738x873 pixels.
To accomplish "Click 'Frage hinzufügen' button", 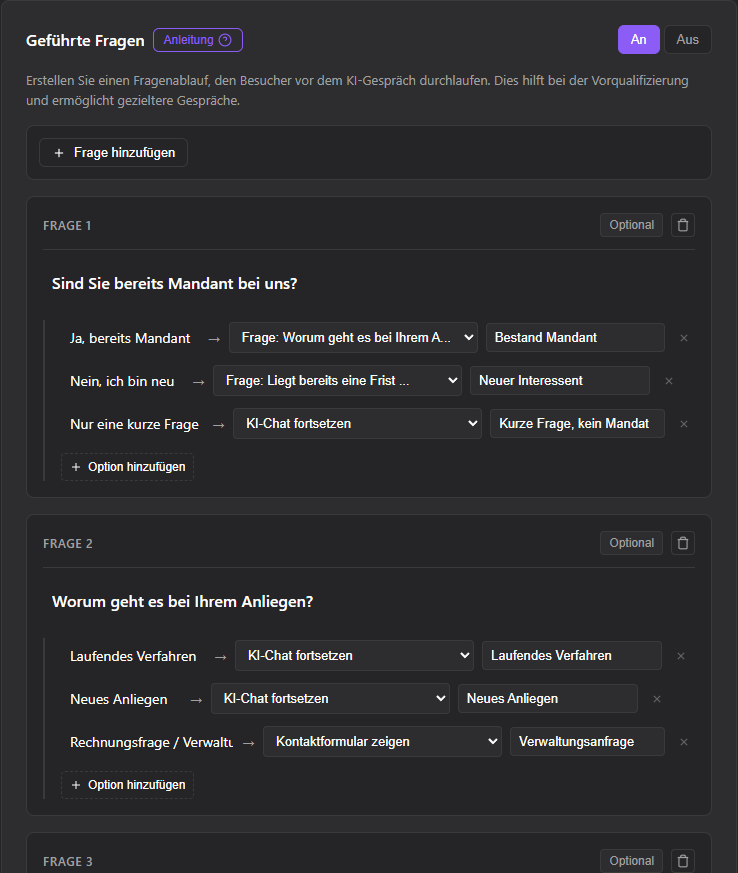I will click(113, 153).
